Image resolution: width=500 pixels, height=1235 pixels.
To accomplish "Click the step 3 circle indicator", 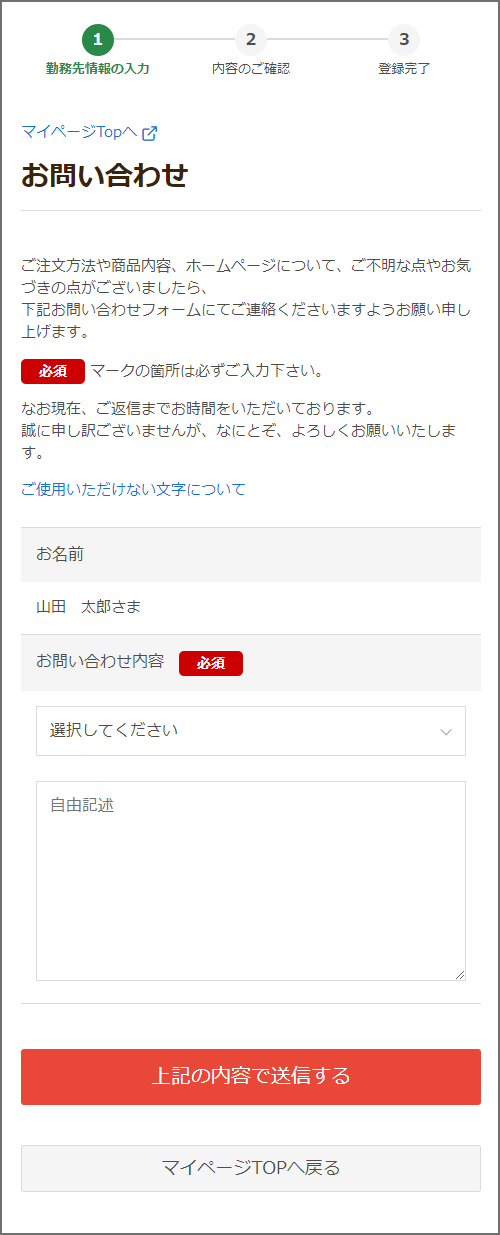I will pyautogui.click(x=404, y=40).
